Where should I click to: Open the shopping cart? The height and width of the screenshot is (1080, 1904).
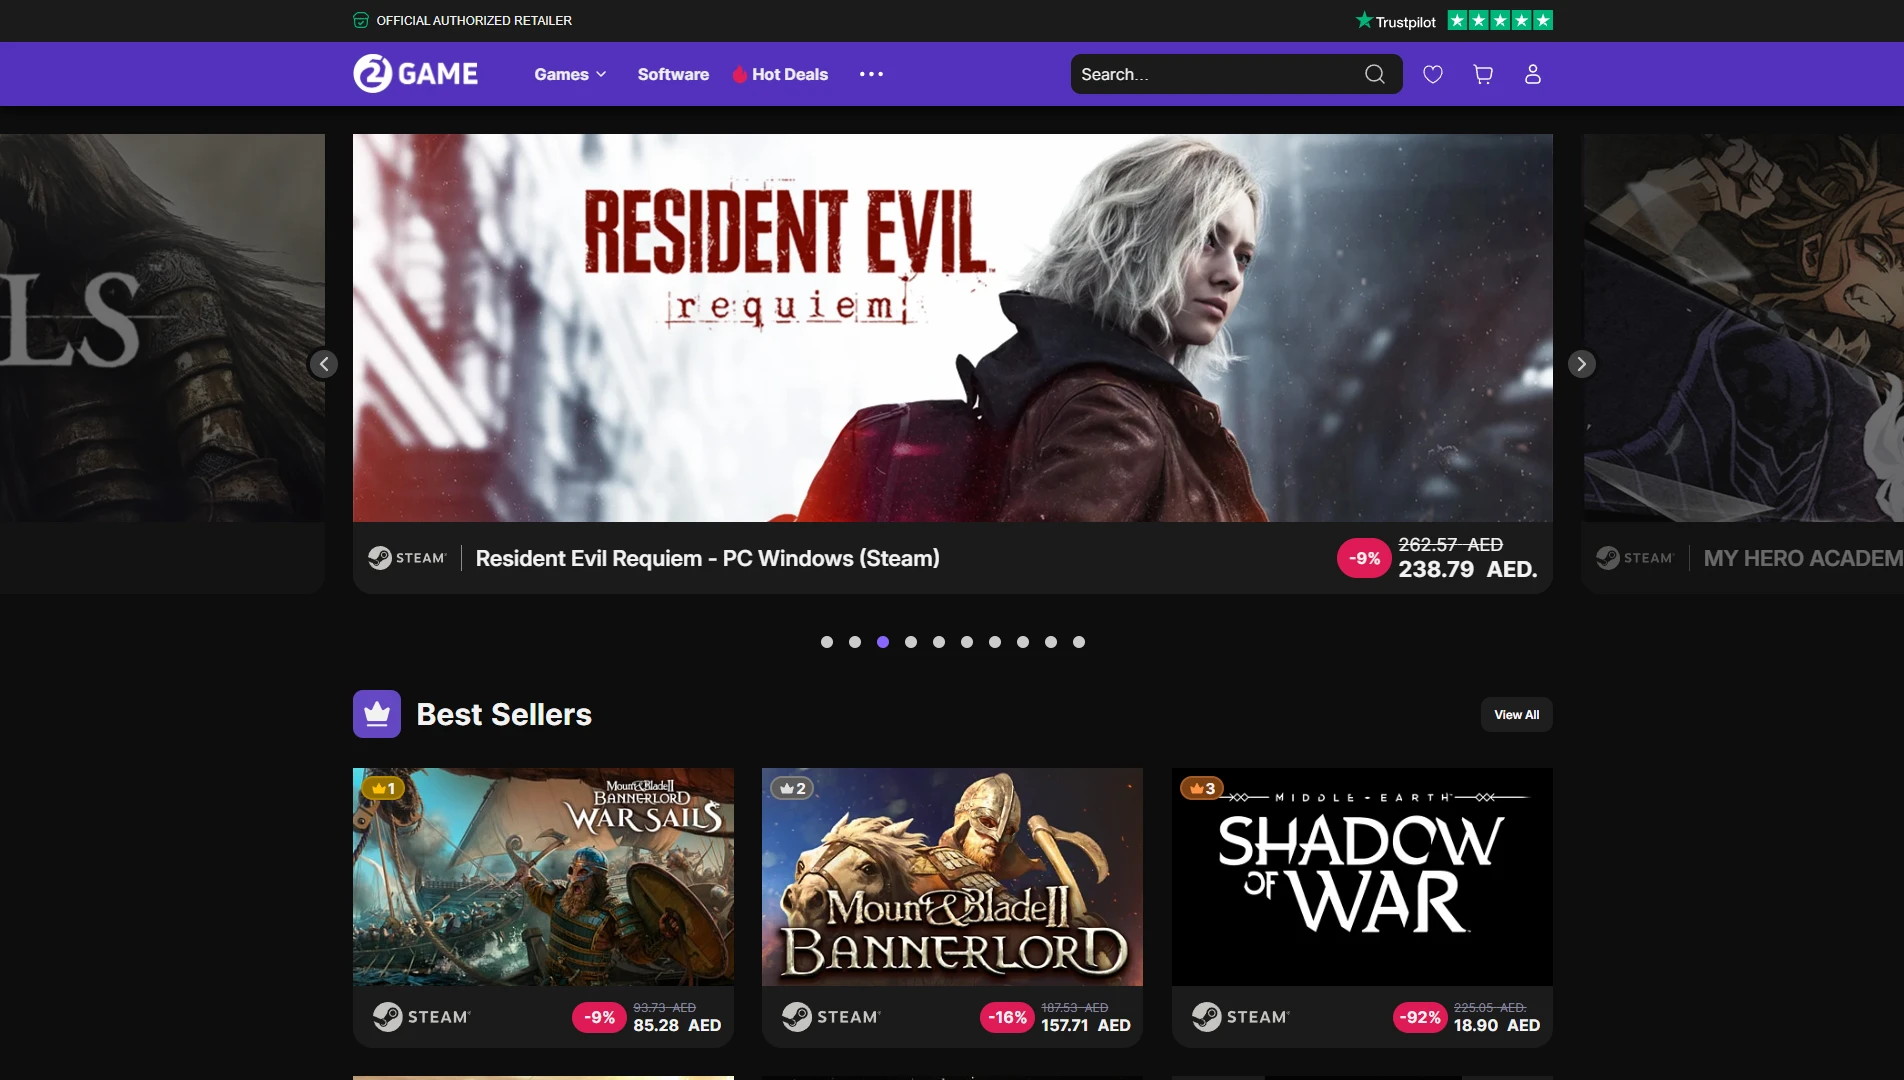tap(1483, 74)
